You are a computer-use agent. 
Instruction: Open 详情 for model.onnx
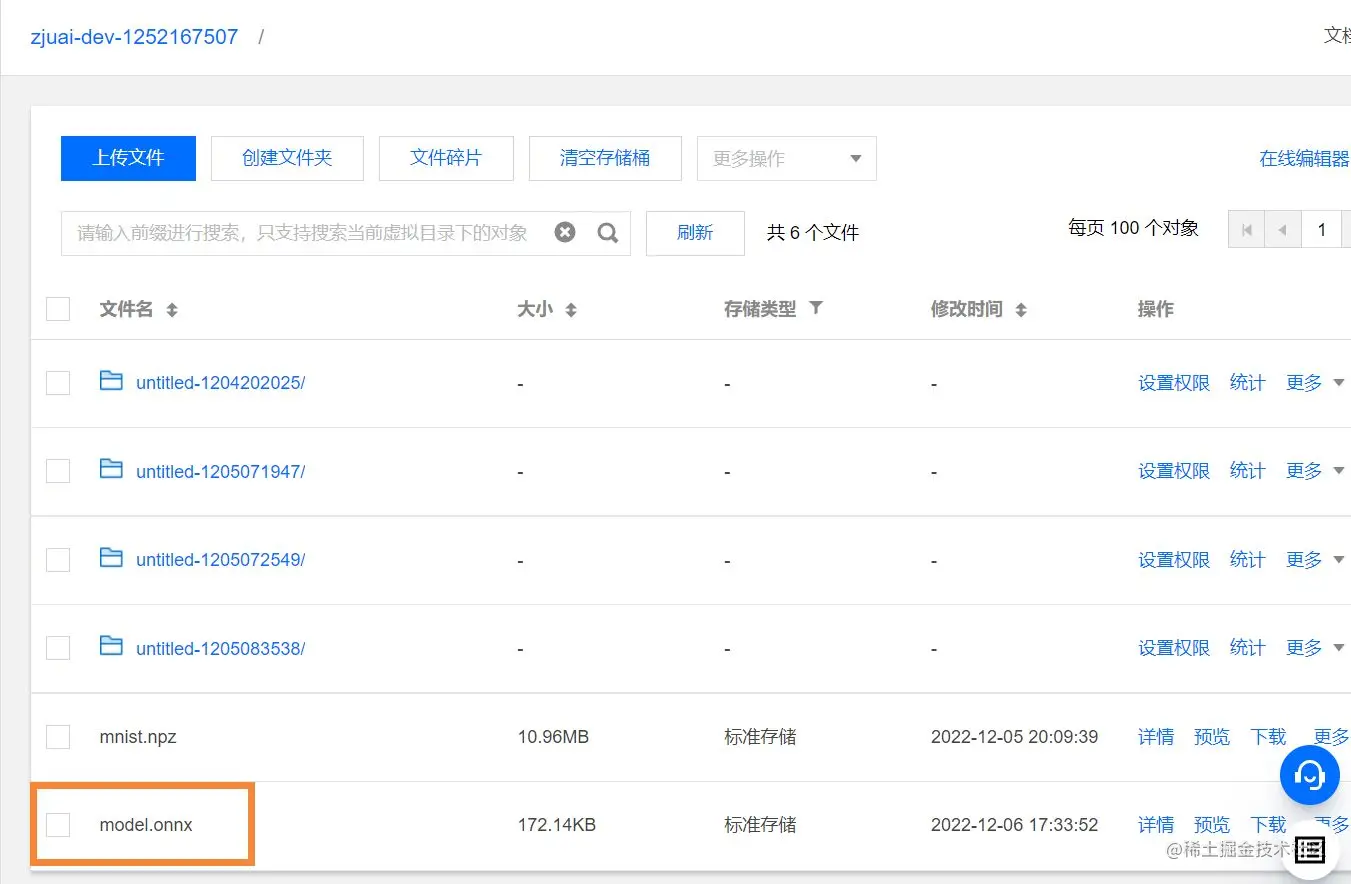tap(1156, 825)
